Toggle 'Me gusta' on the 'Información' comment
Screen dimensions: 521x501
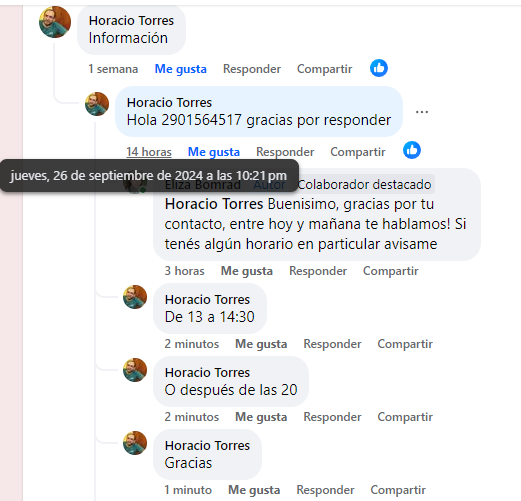pyautogui.click(x=181, y=69)
